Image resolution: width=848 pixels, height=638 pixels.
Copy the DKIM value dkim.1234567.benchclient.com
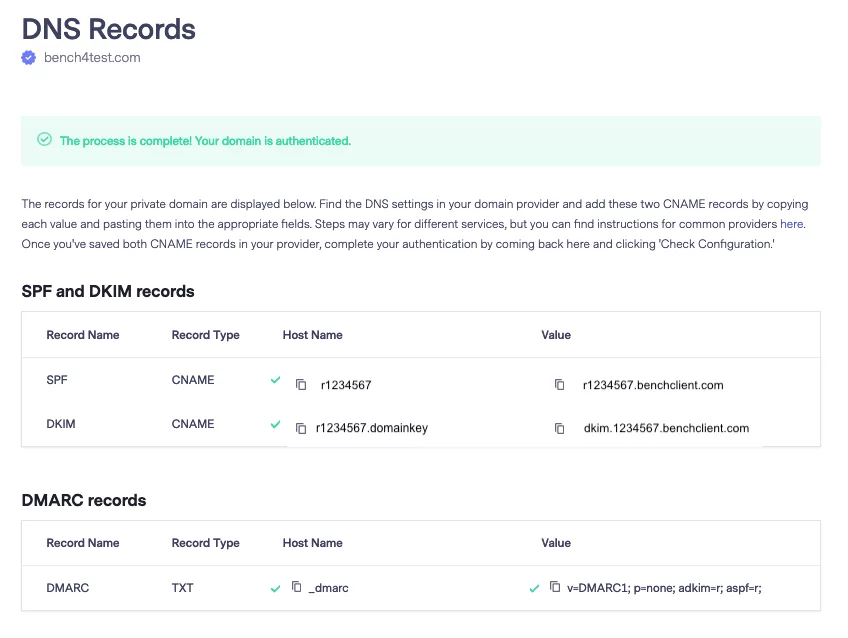560,429
